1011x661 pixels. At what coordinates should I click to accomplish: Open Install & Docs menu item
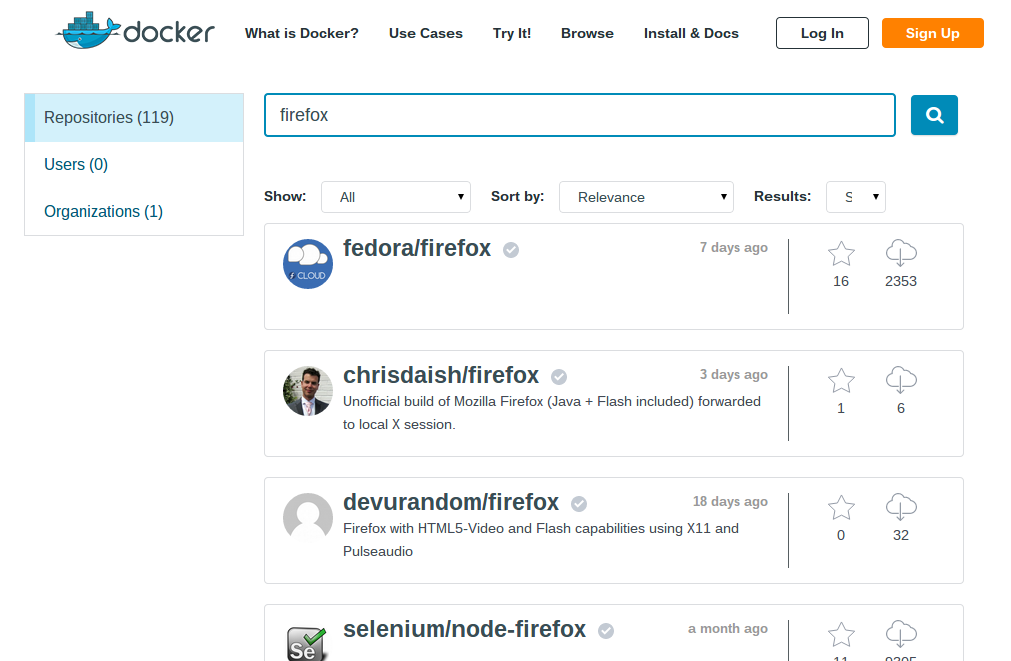coord(691,34)
